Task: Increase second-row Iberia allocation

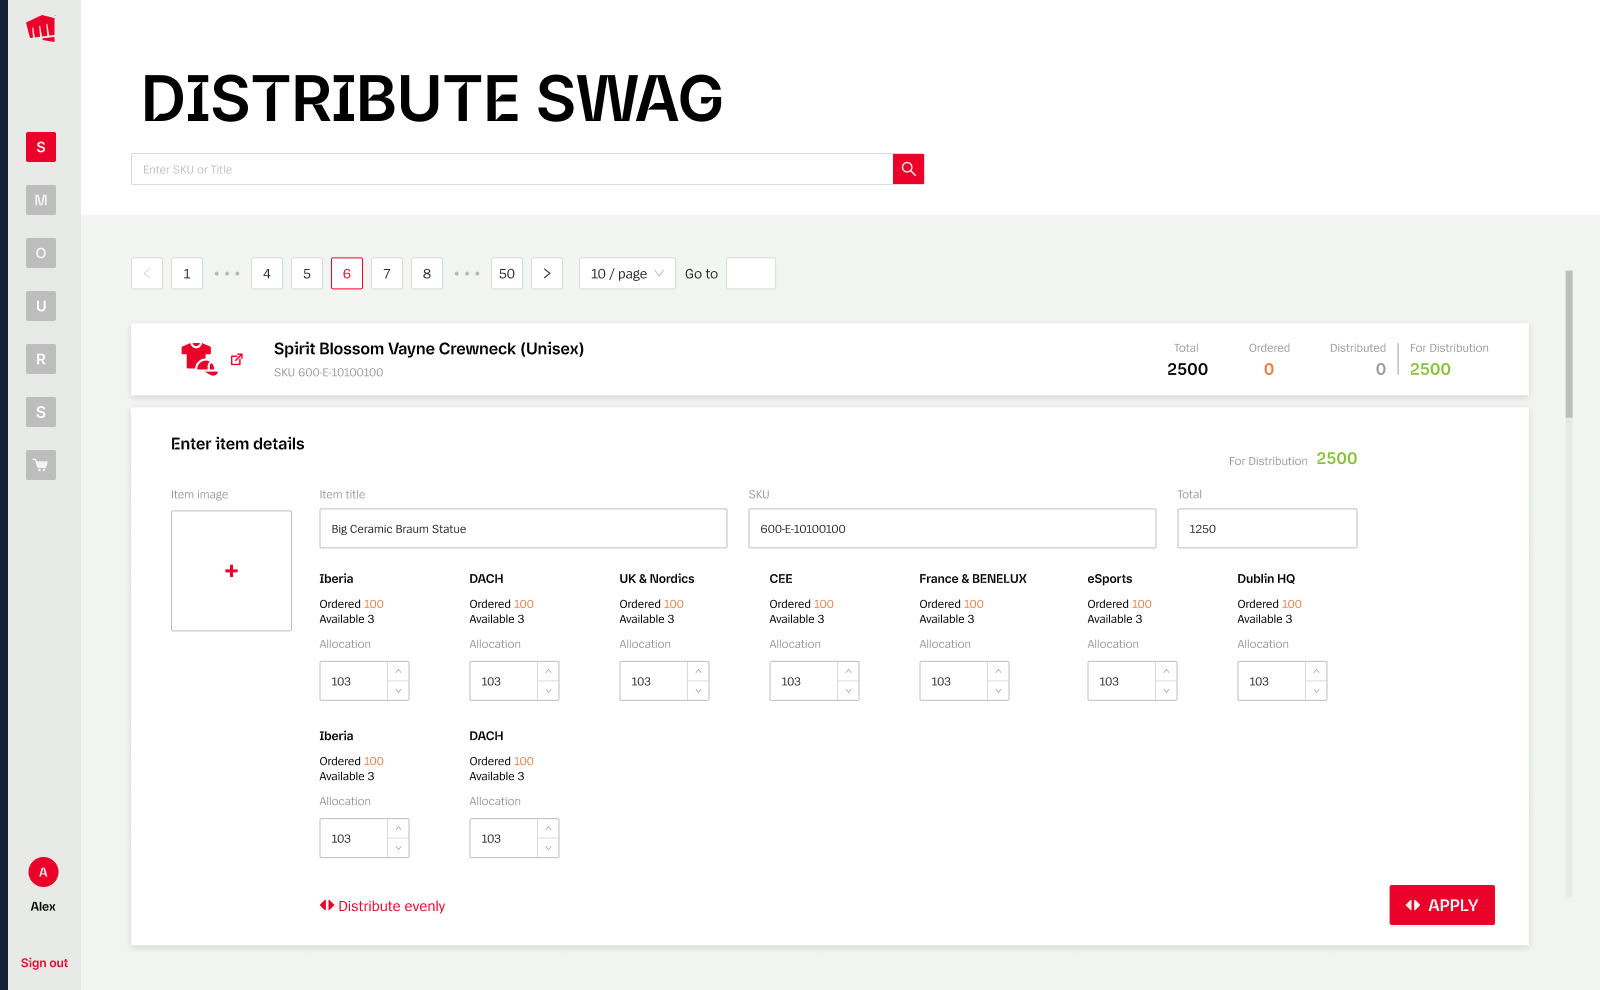Action: [x=398, y=828]
